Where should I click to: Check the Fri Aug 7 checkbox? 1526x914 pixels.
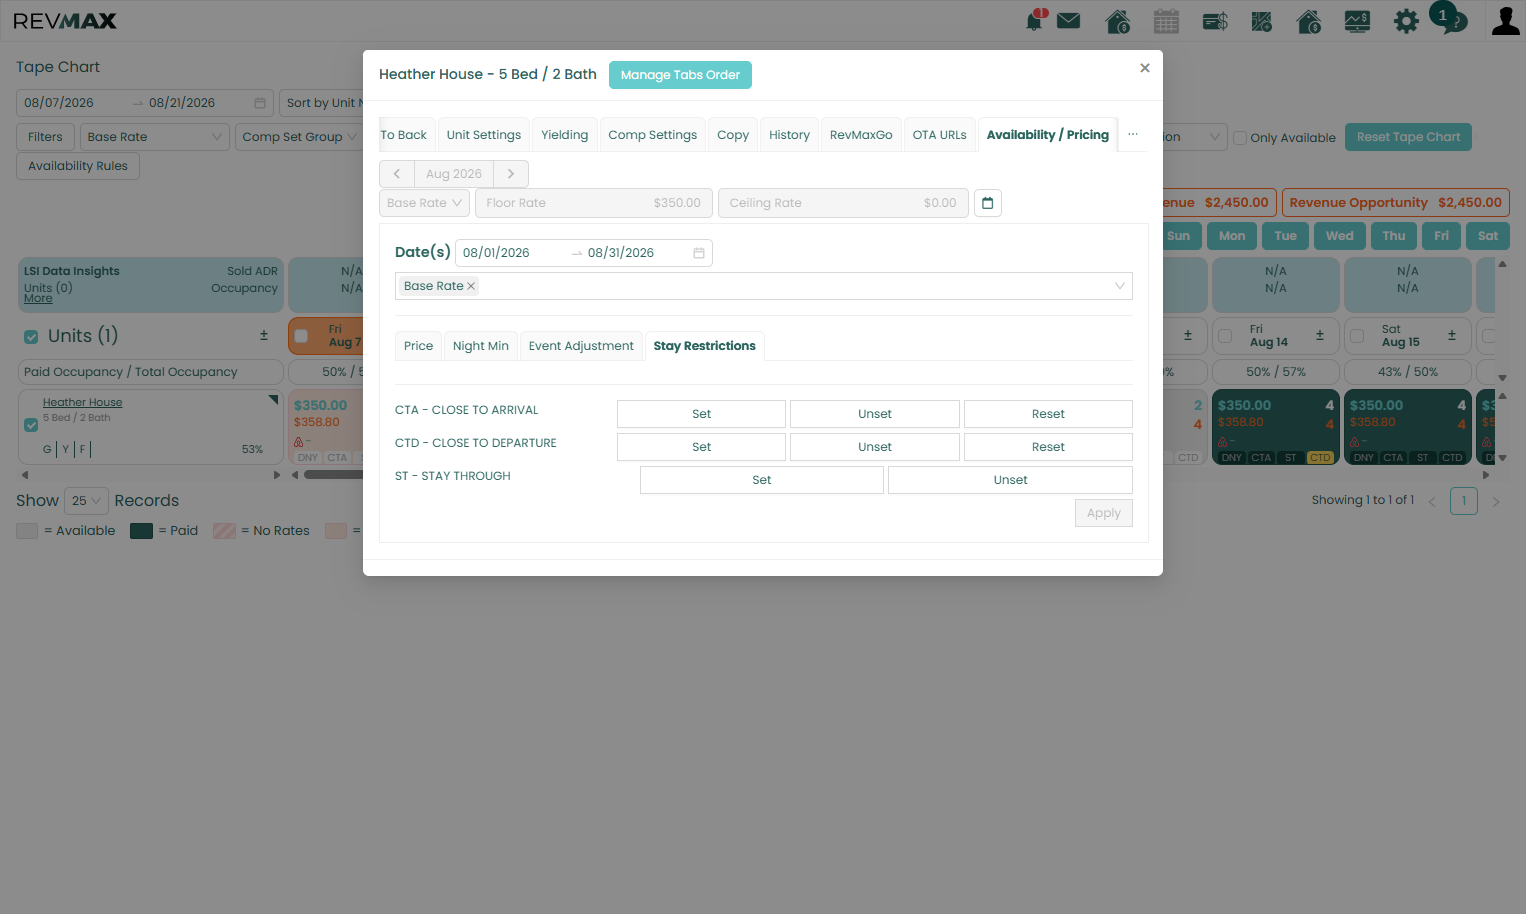(x=301, y=336)
